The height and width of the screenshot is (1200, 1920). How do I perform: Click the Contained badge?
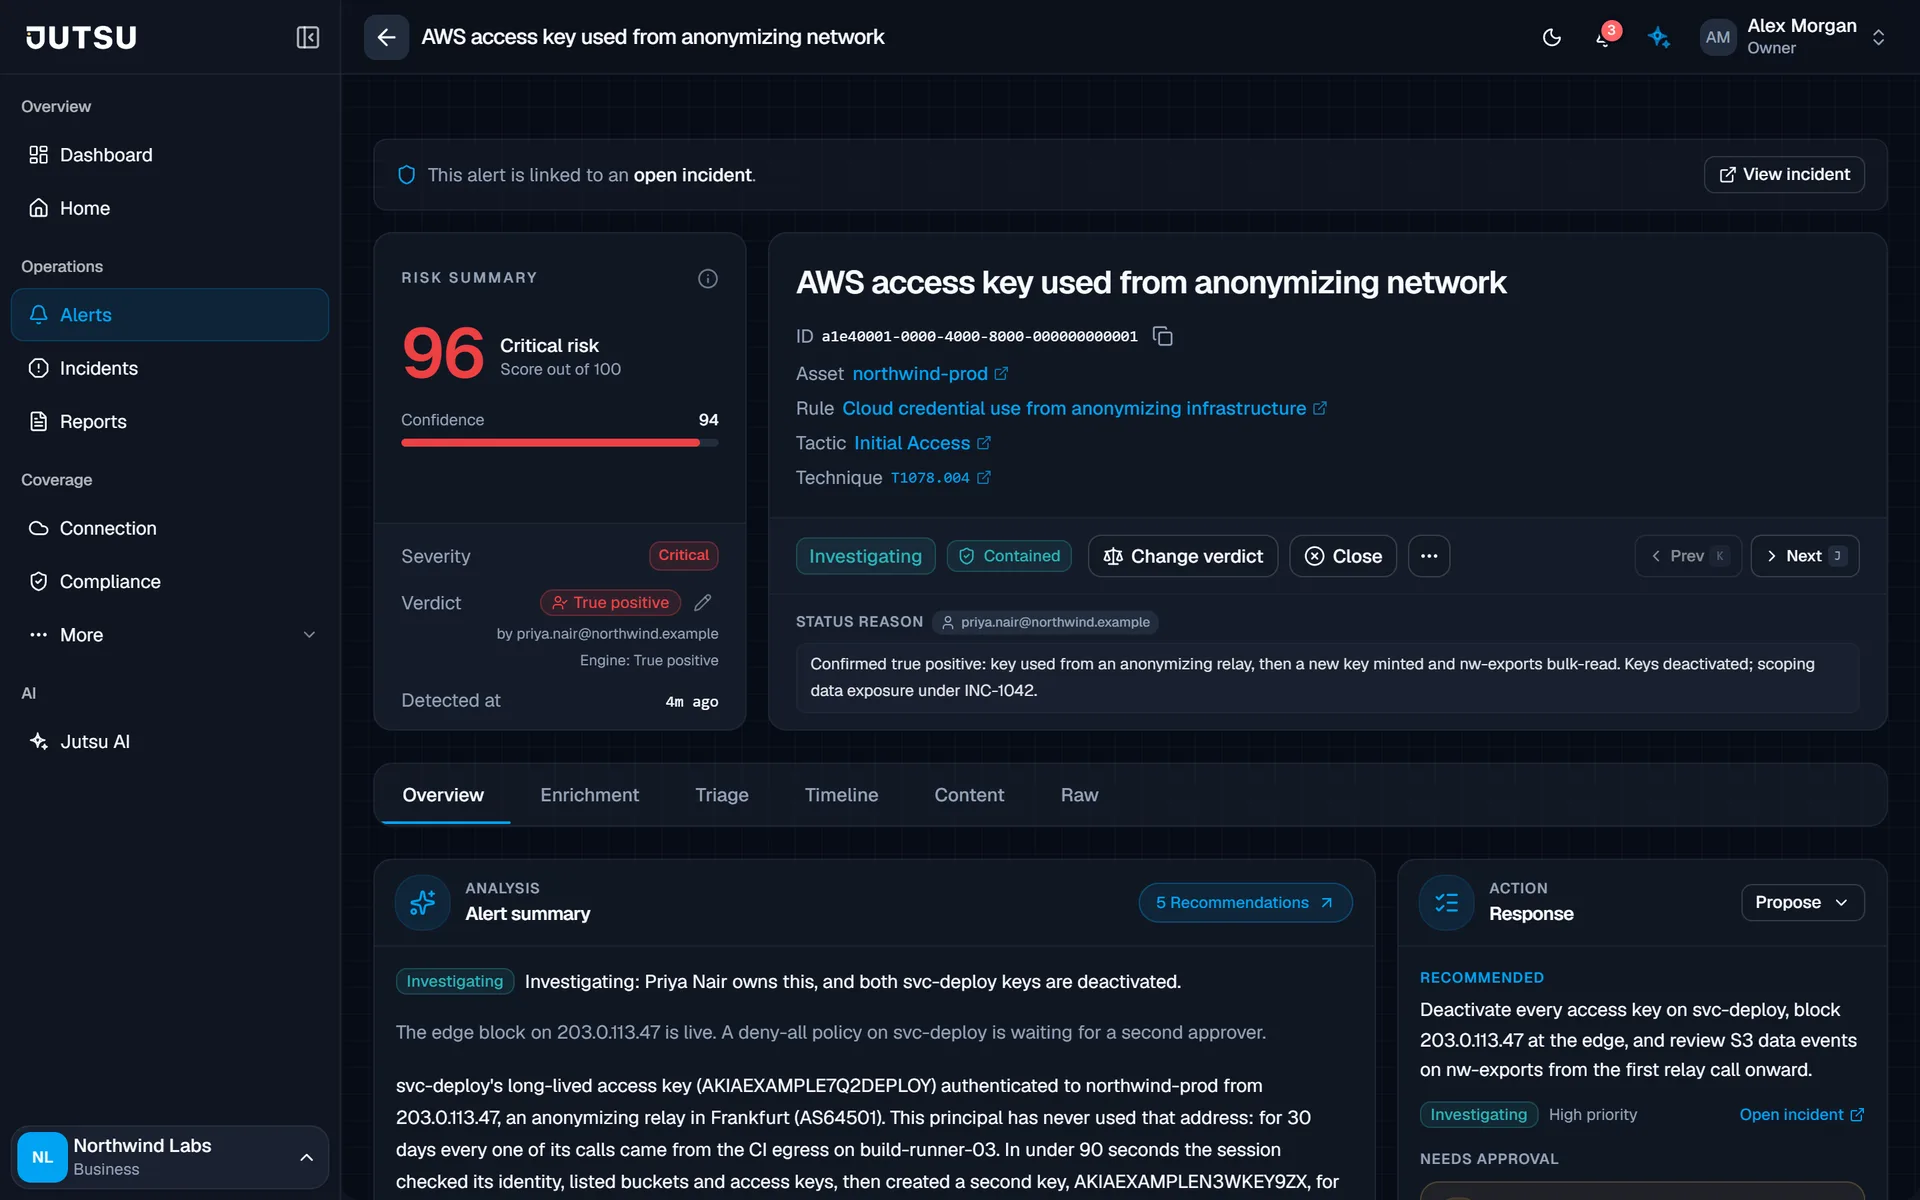pyautogui.click(x=1009, y=556)
